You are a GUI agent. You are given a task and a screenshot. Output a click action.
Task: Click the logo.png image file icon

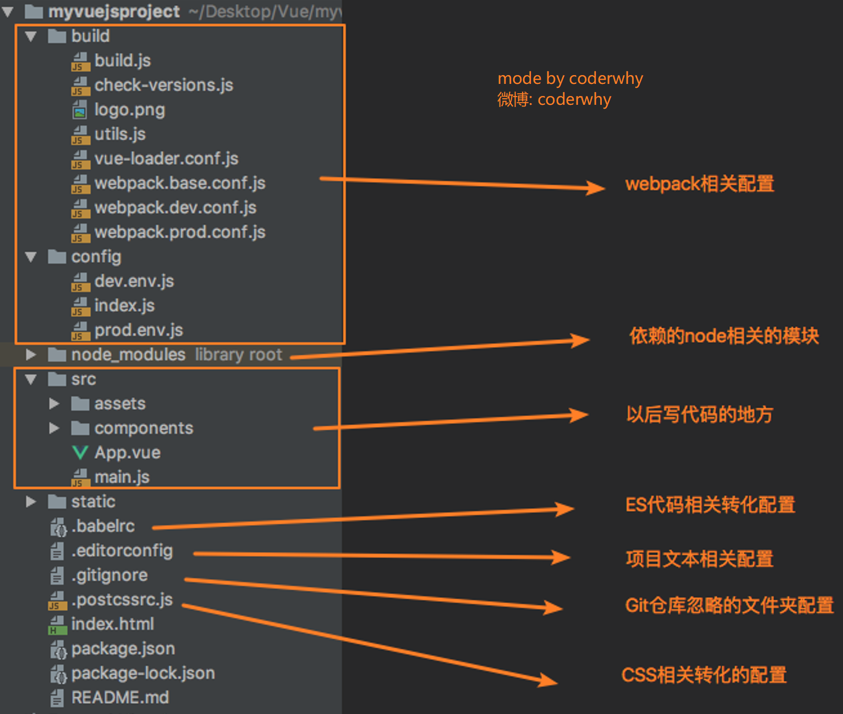[x=80, y=110]
